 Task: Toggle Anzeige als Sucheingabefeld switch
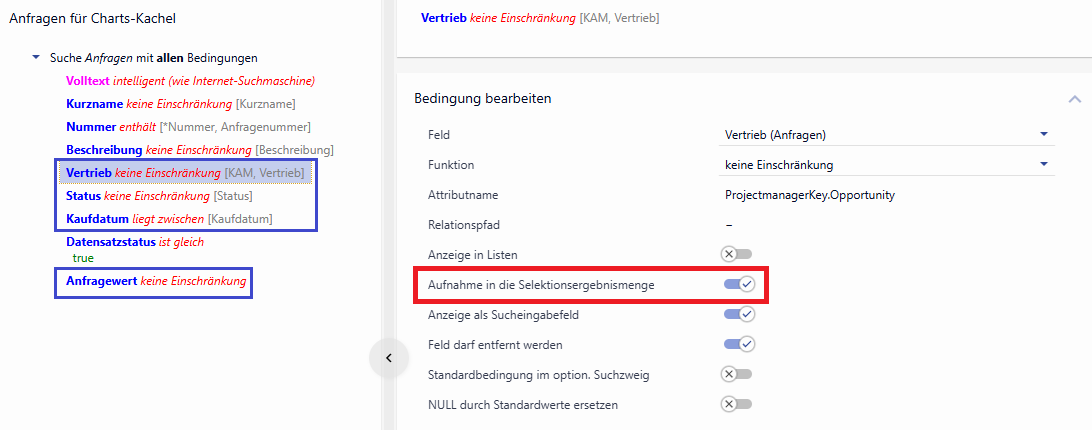coord(739,314)
